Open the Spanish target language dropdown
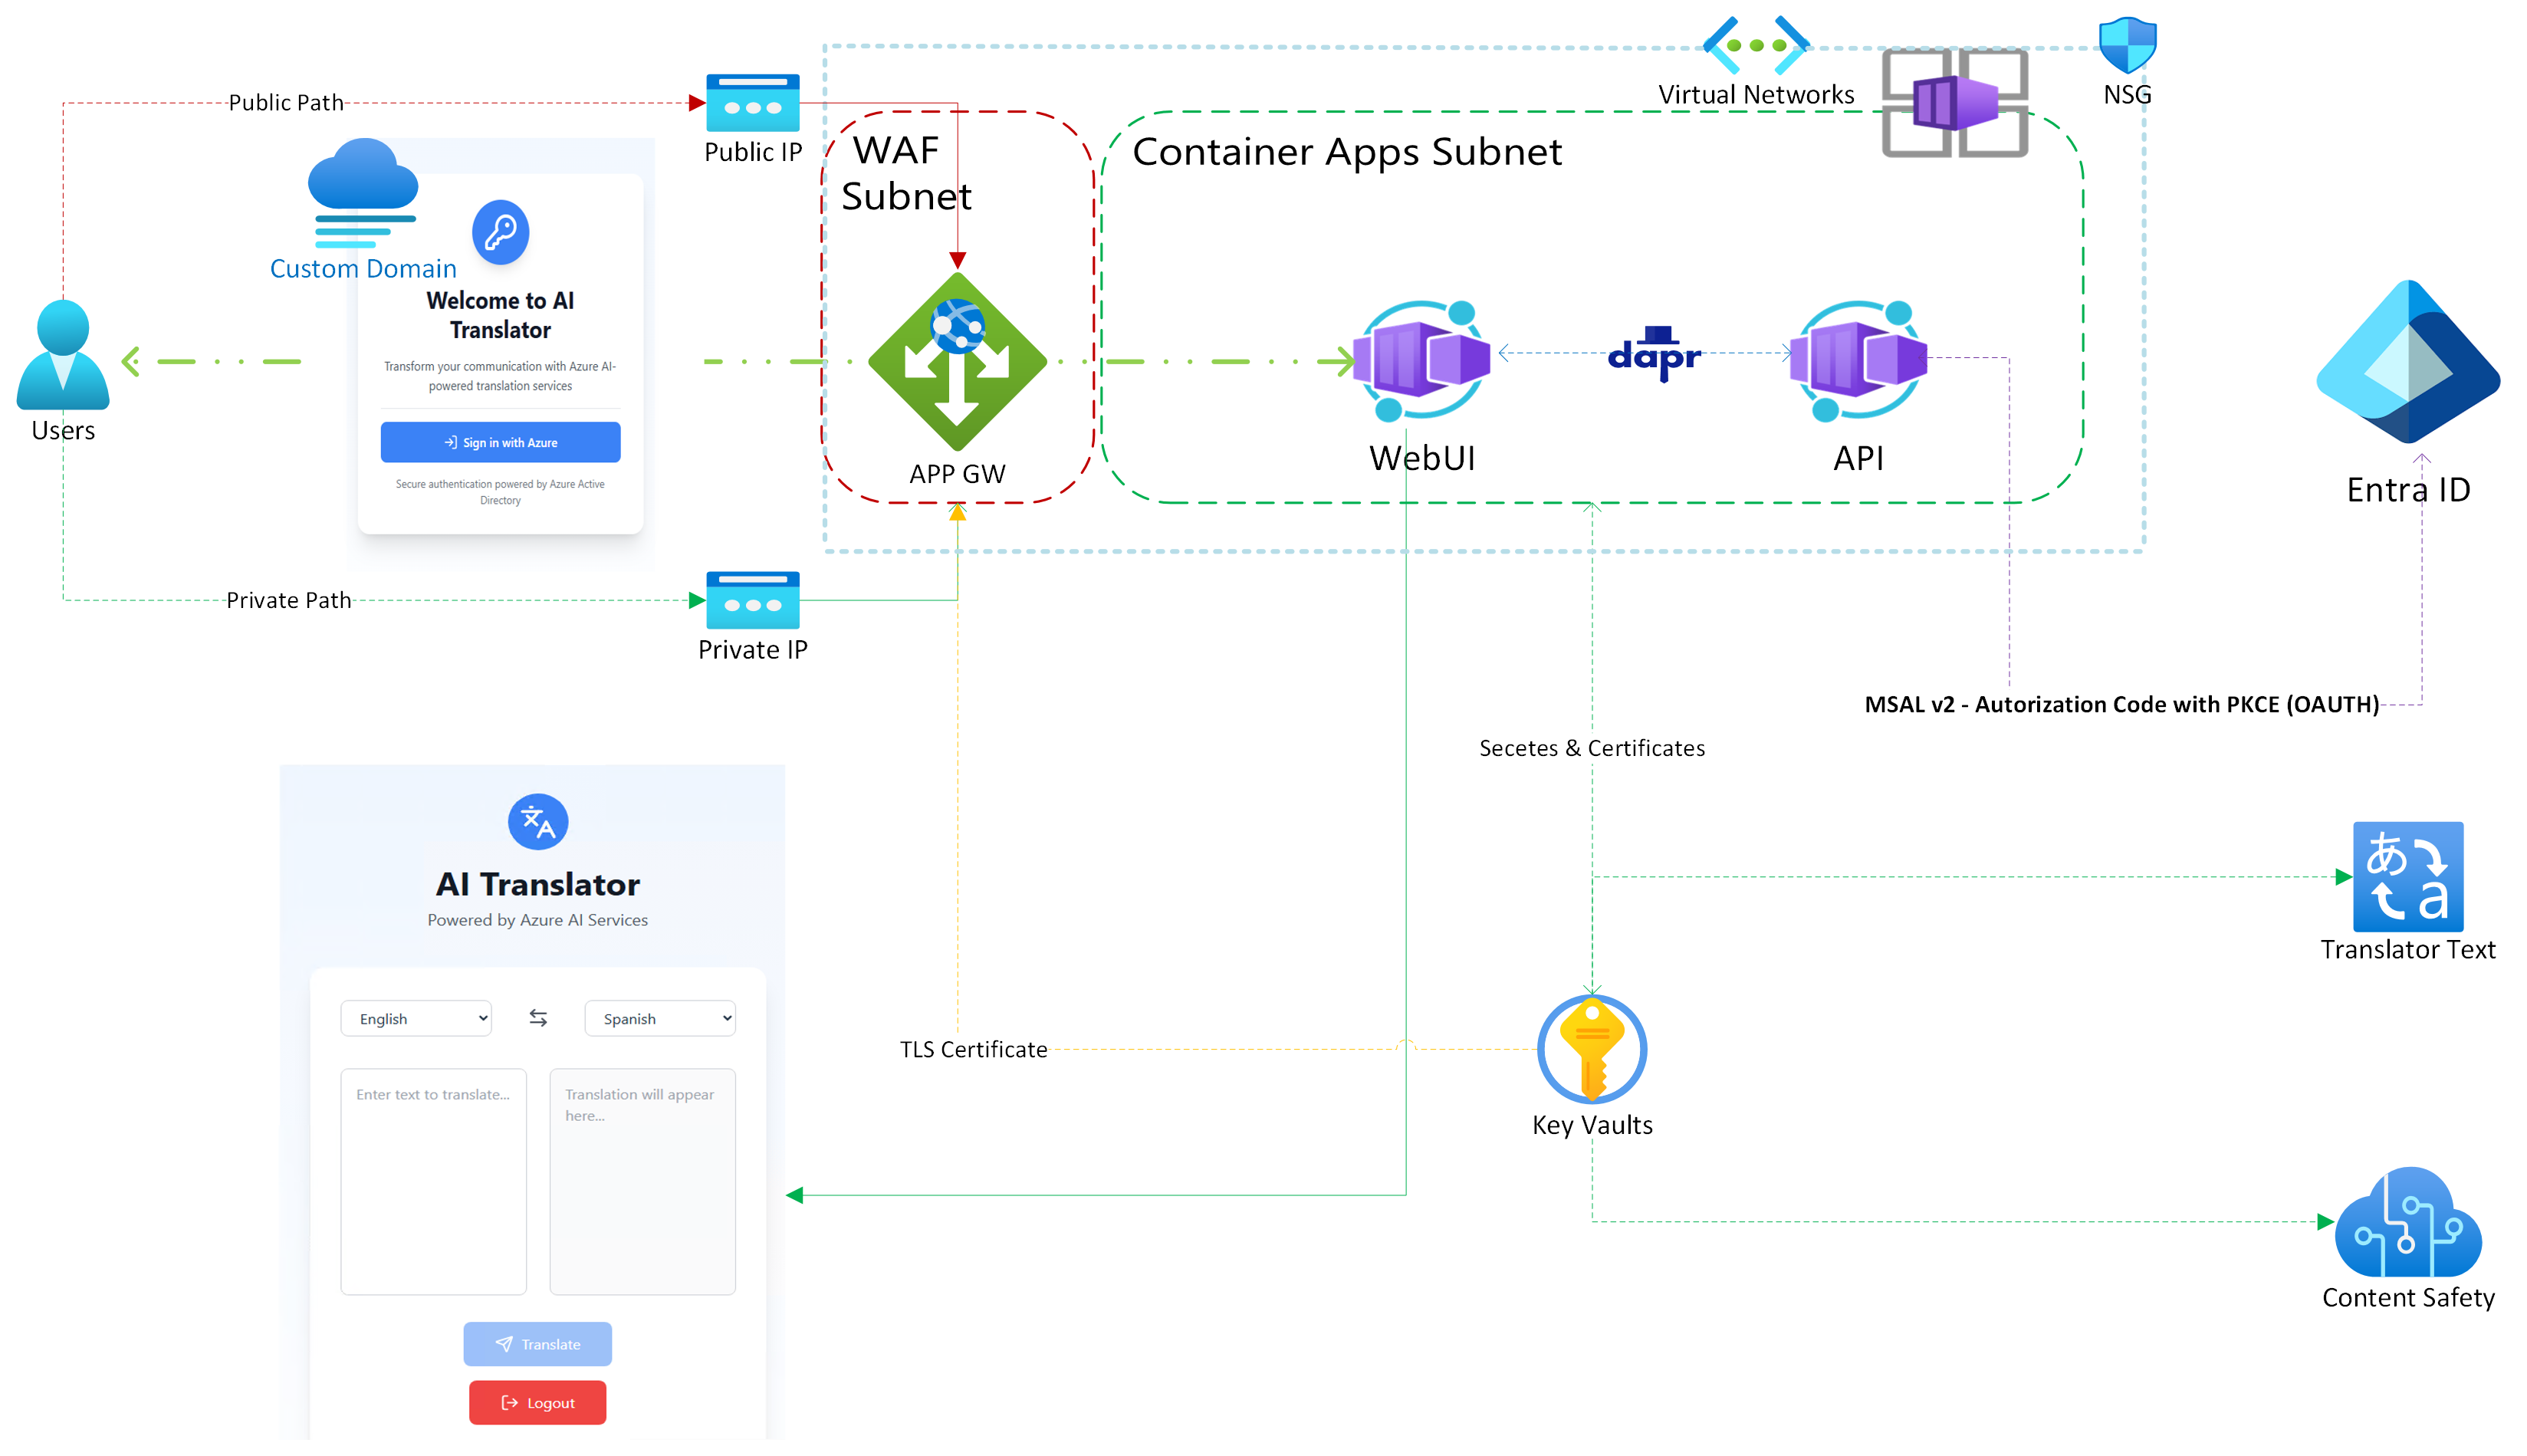The width and height of the screenshot is (2527, 1456). click(660, 1018)
